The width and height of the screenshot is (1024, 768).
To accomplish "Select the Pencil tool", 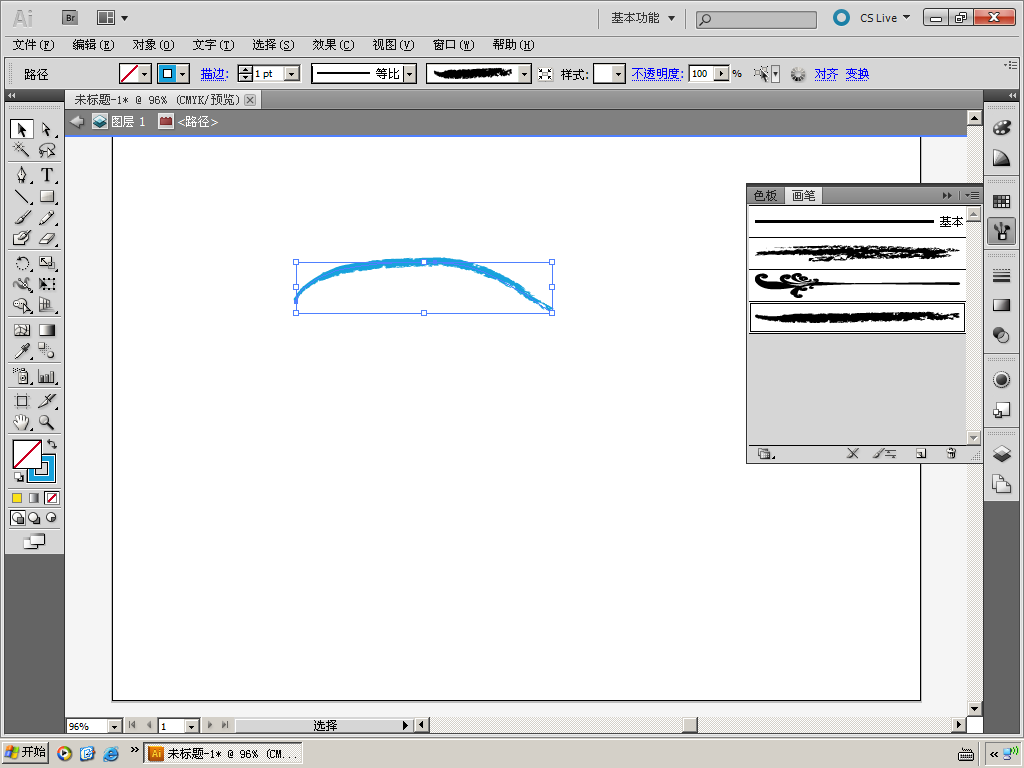I will coord(46,217).
